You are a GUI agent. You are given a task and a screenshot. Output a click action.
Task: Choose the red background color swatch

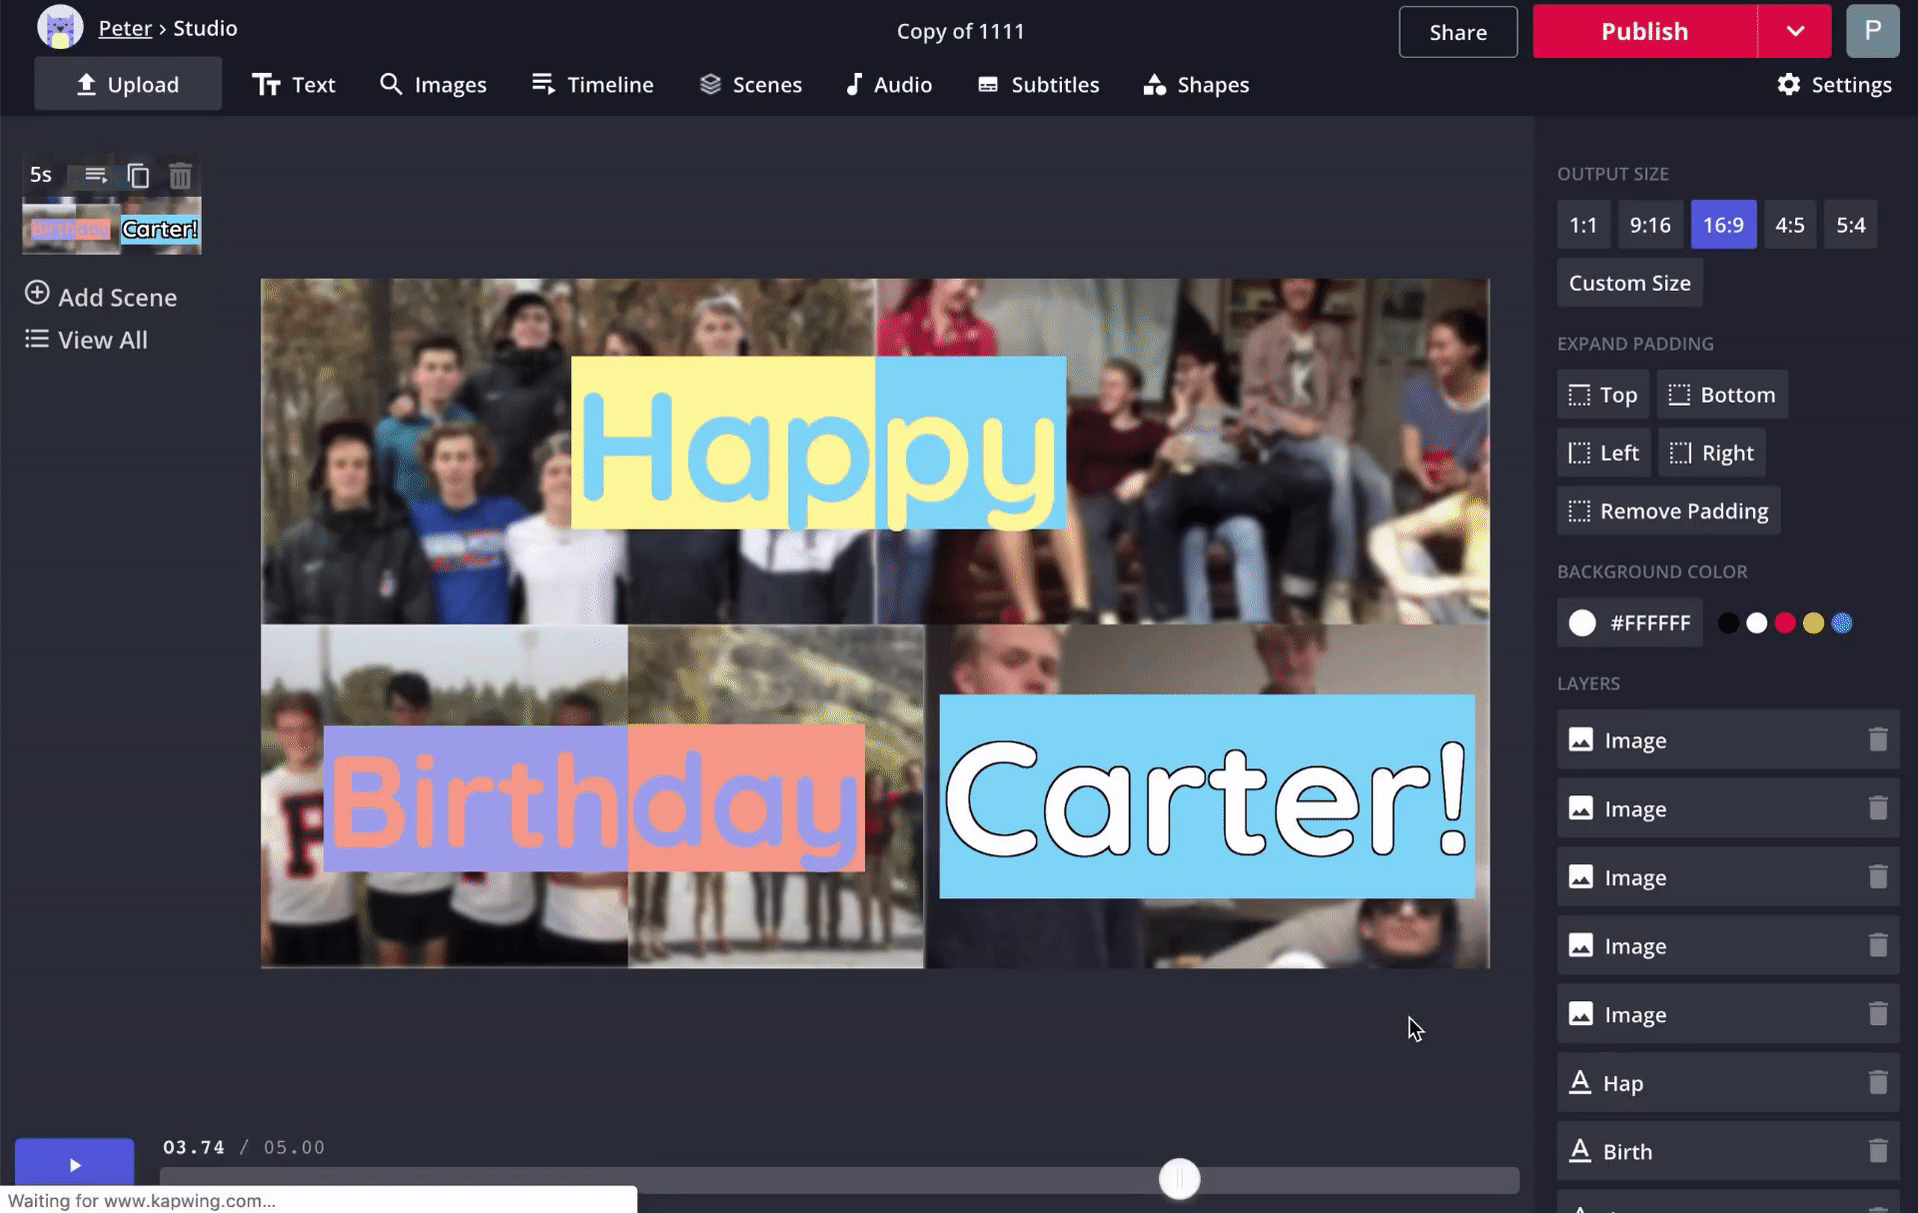pyautogui.click(x=1785, y=623)
